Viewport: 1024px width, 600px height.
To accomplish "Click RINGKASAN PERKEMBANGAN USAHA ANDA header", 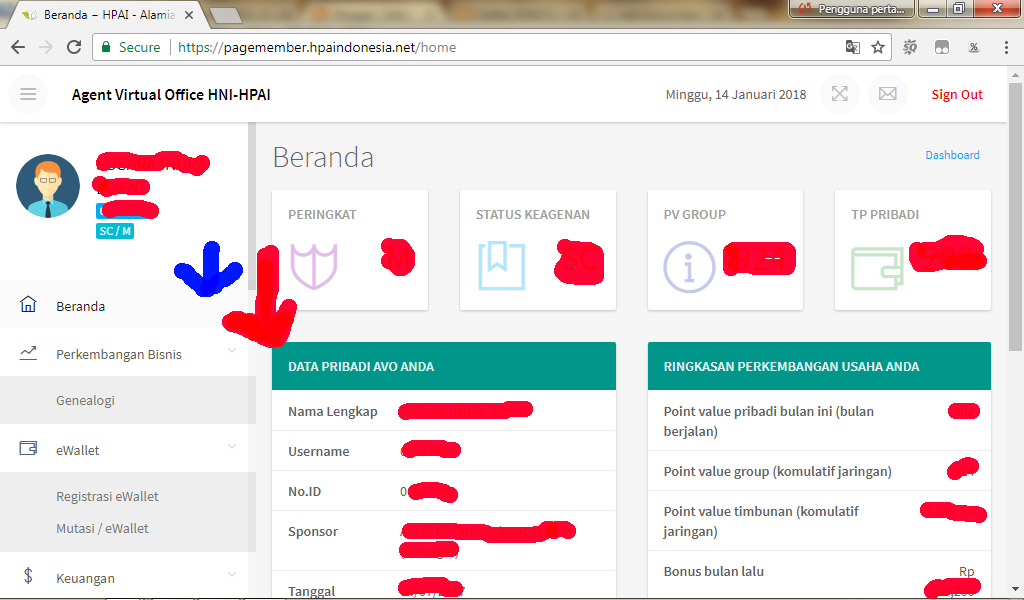I will (x=819, y=366).
